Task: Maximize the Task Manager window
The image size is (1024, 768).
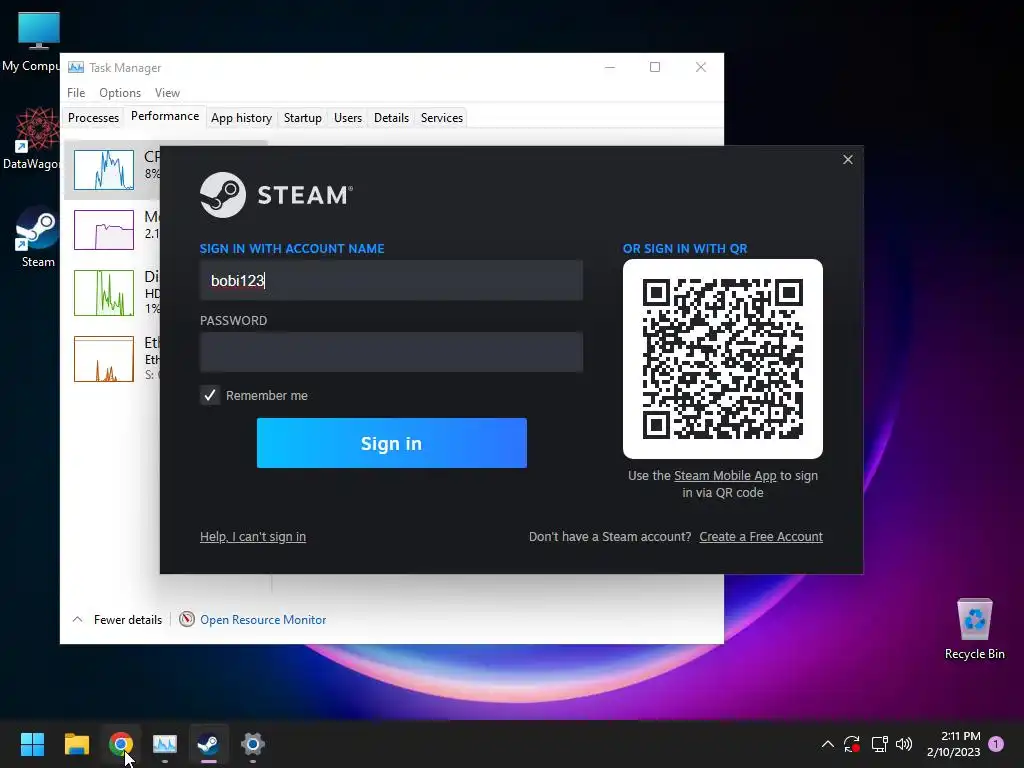Action: coord(655,67)
